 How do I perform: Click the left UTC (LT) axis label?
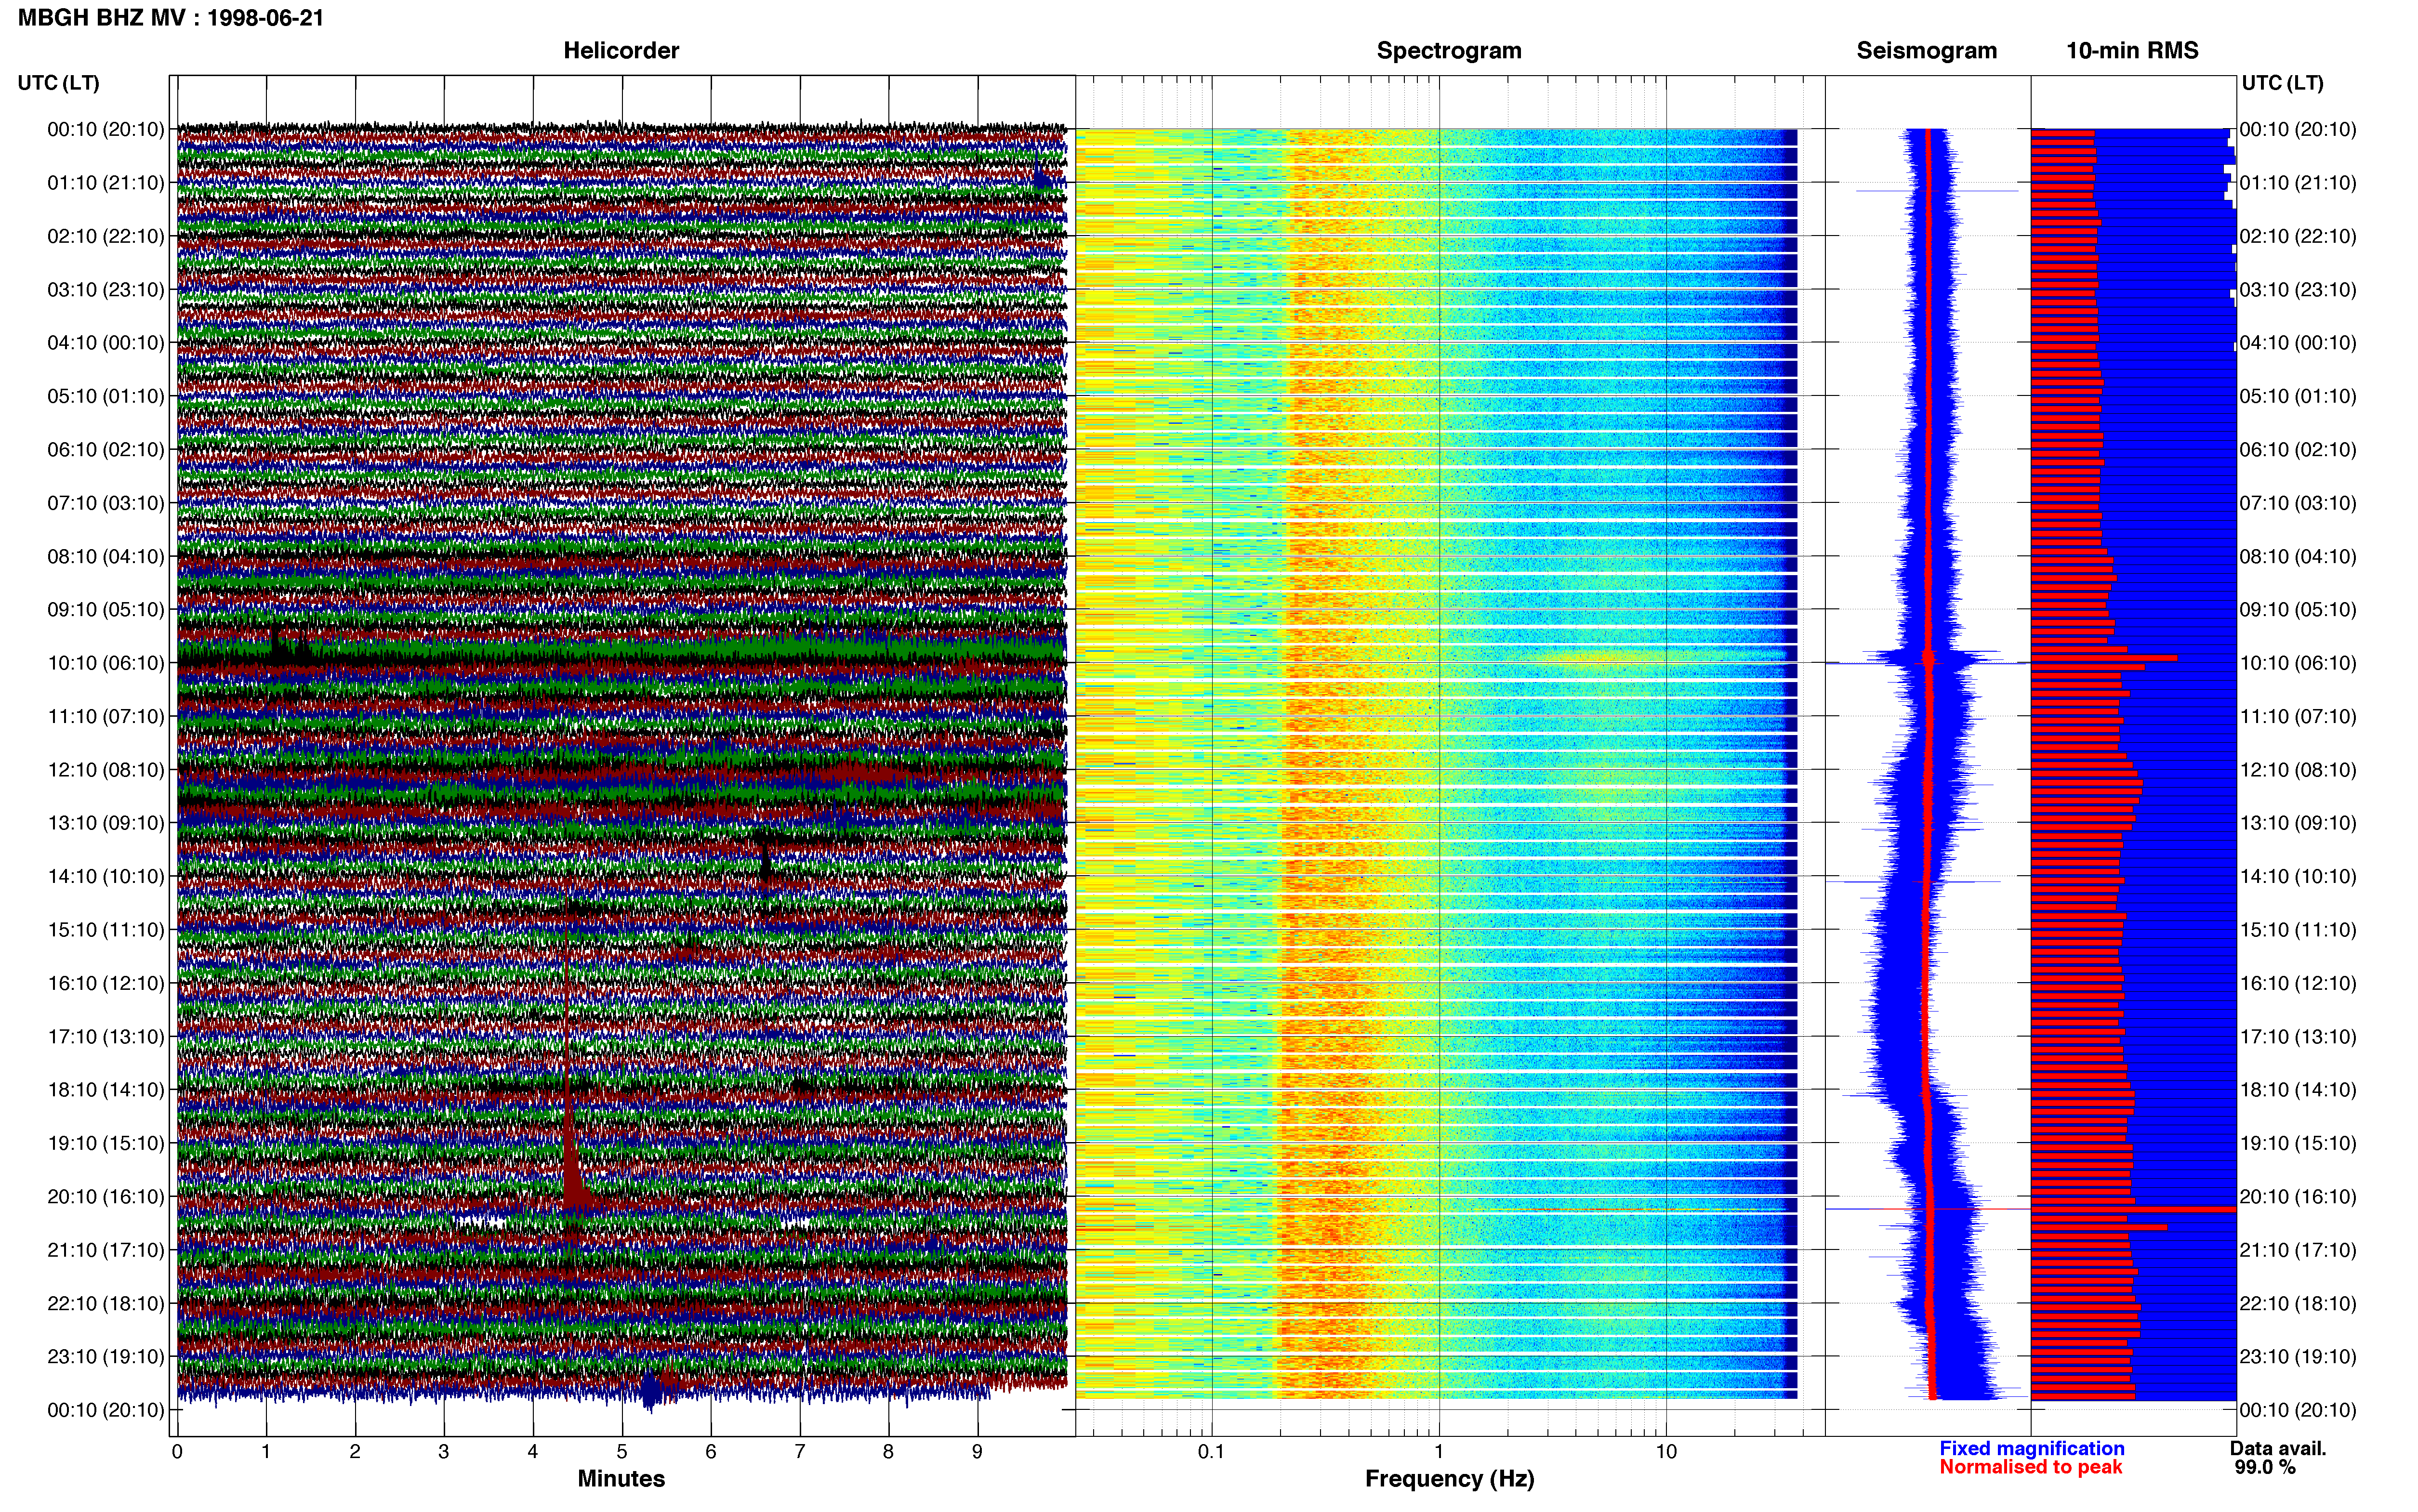(x=59, y=83)
